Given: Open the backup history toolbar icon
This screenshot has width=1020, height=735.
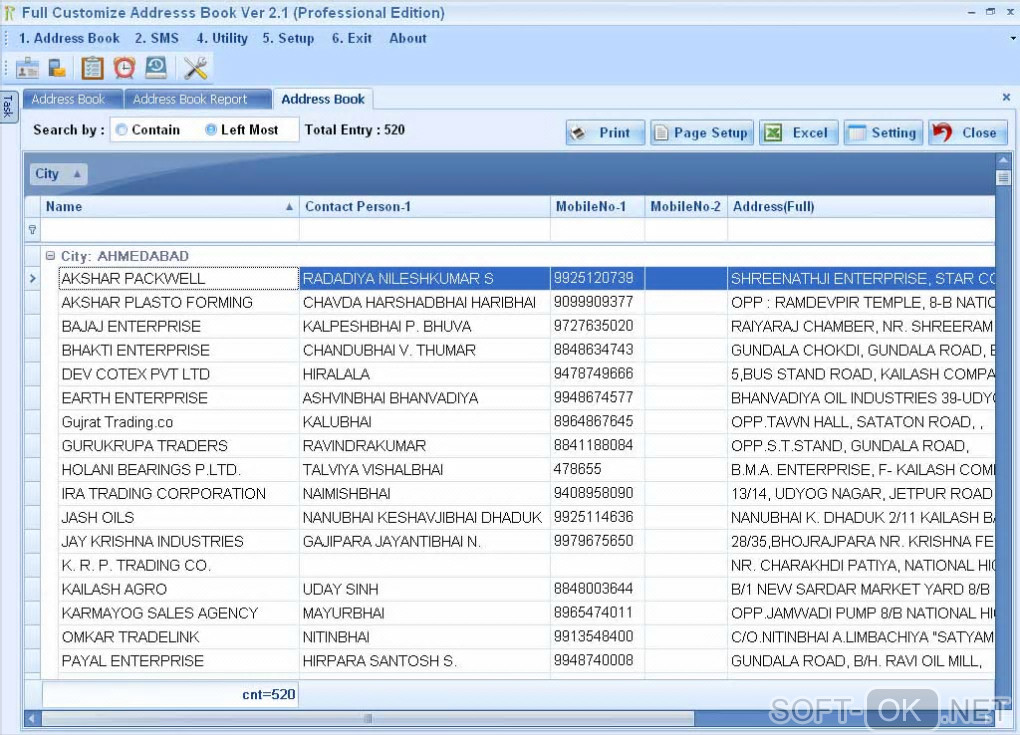Looking at the screenshot, I should (x=156, y=68).
